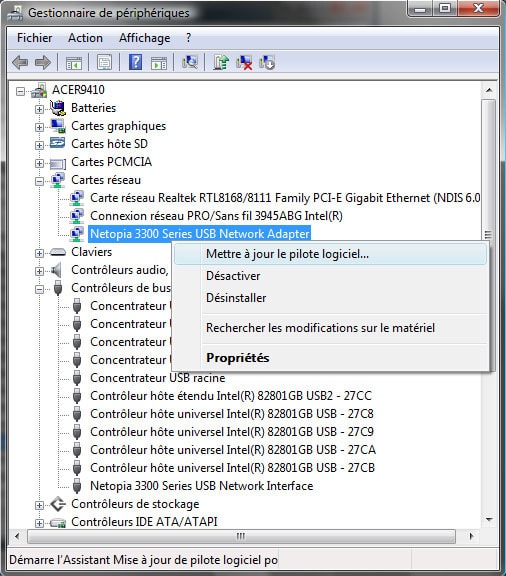Click the ACER9410 computer icon
This screenshot has width=506, height=576.
[x=39, y=90]
